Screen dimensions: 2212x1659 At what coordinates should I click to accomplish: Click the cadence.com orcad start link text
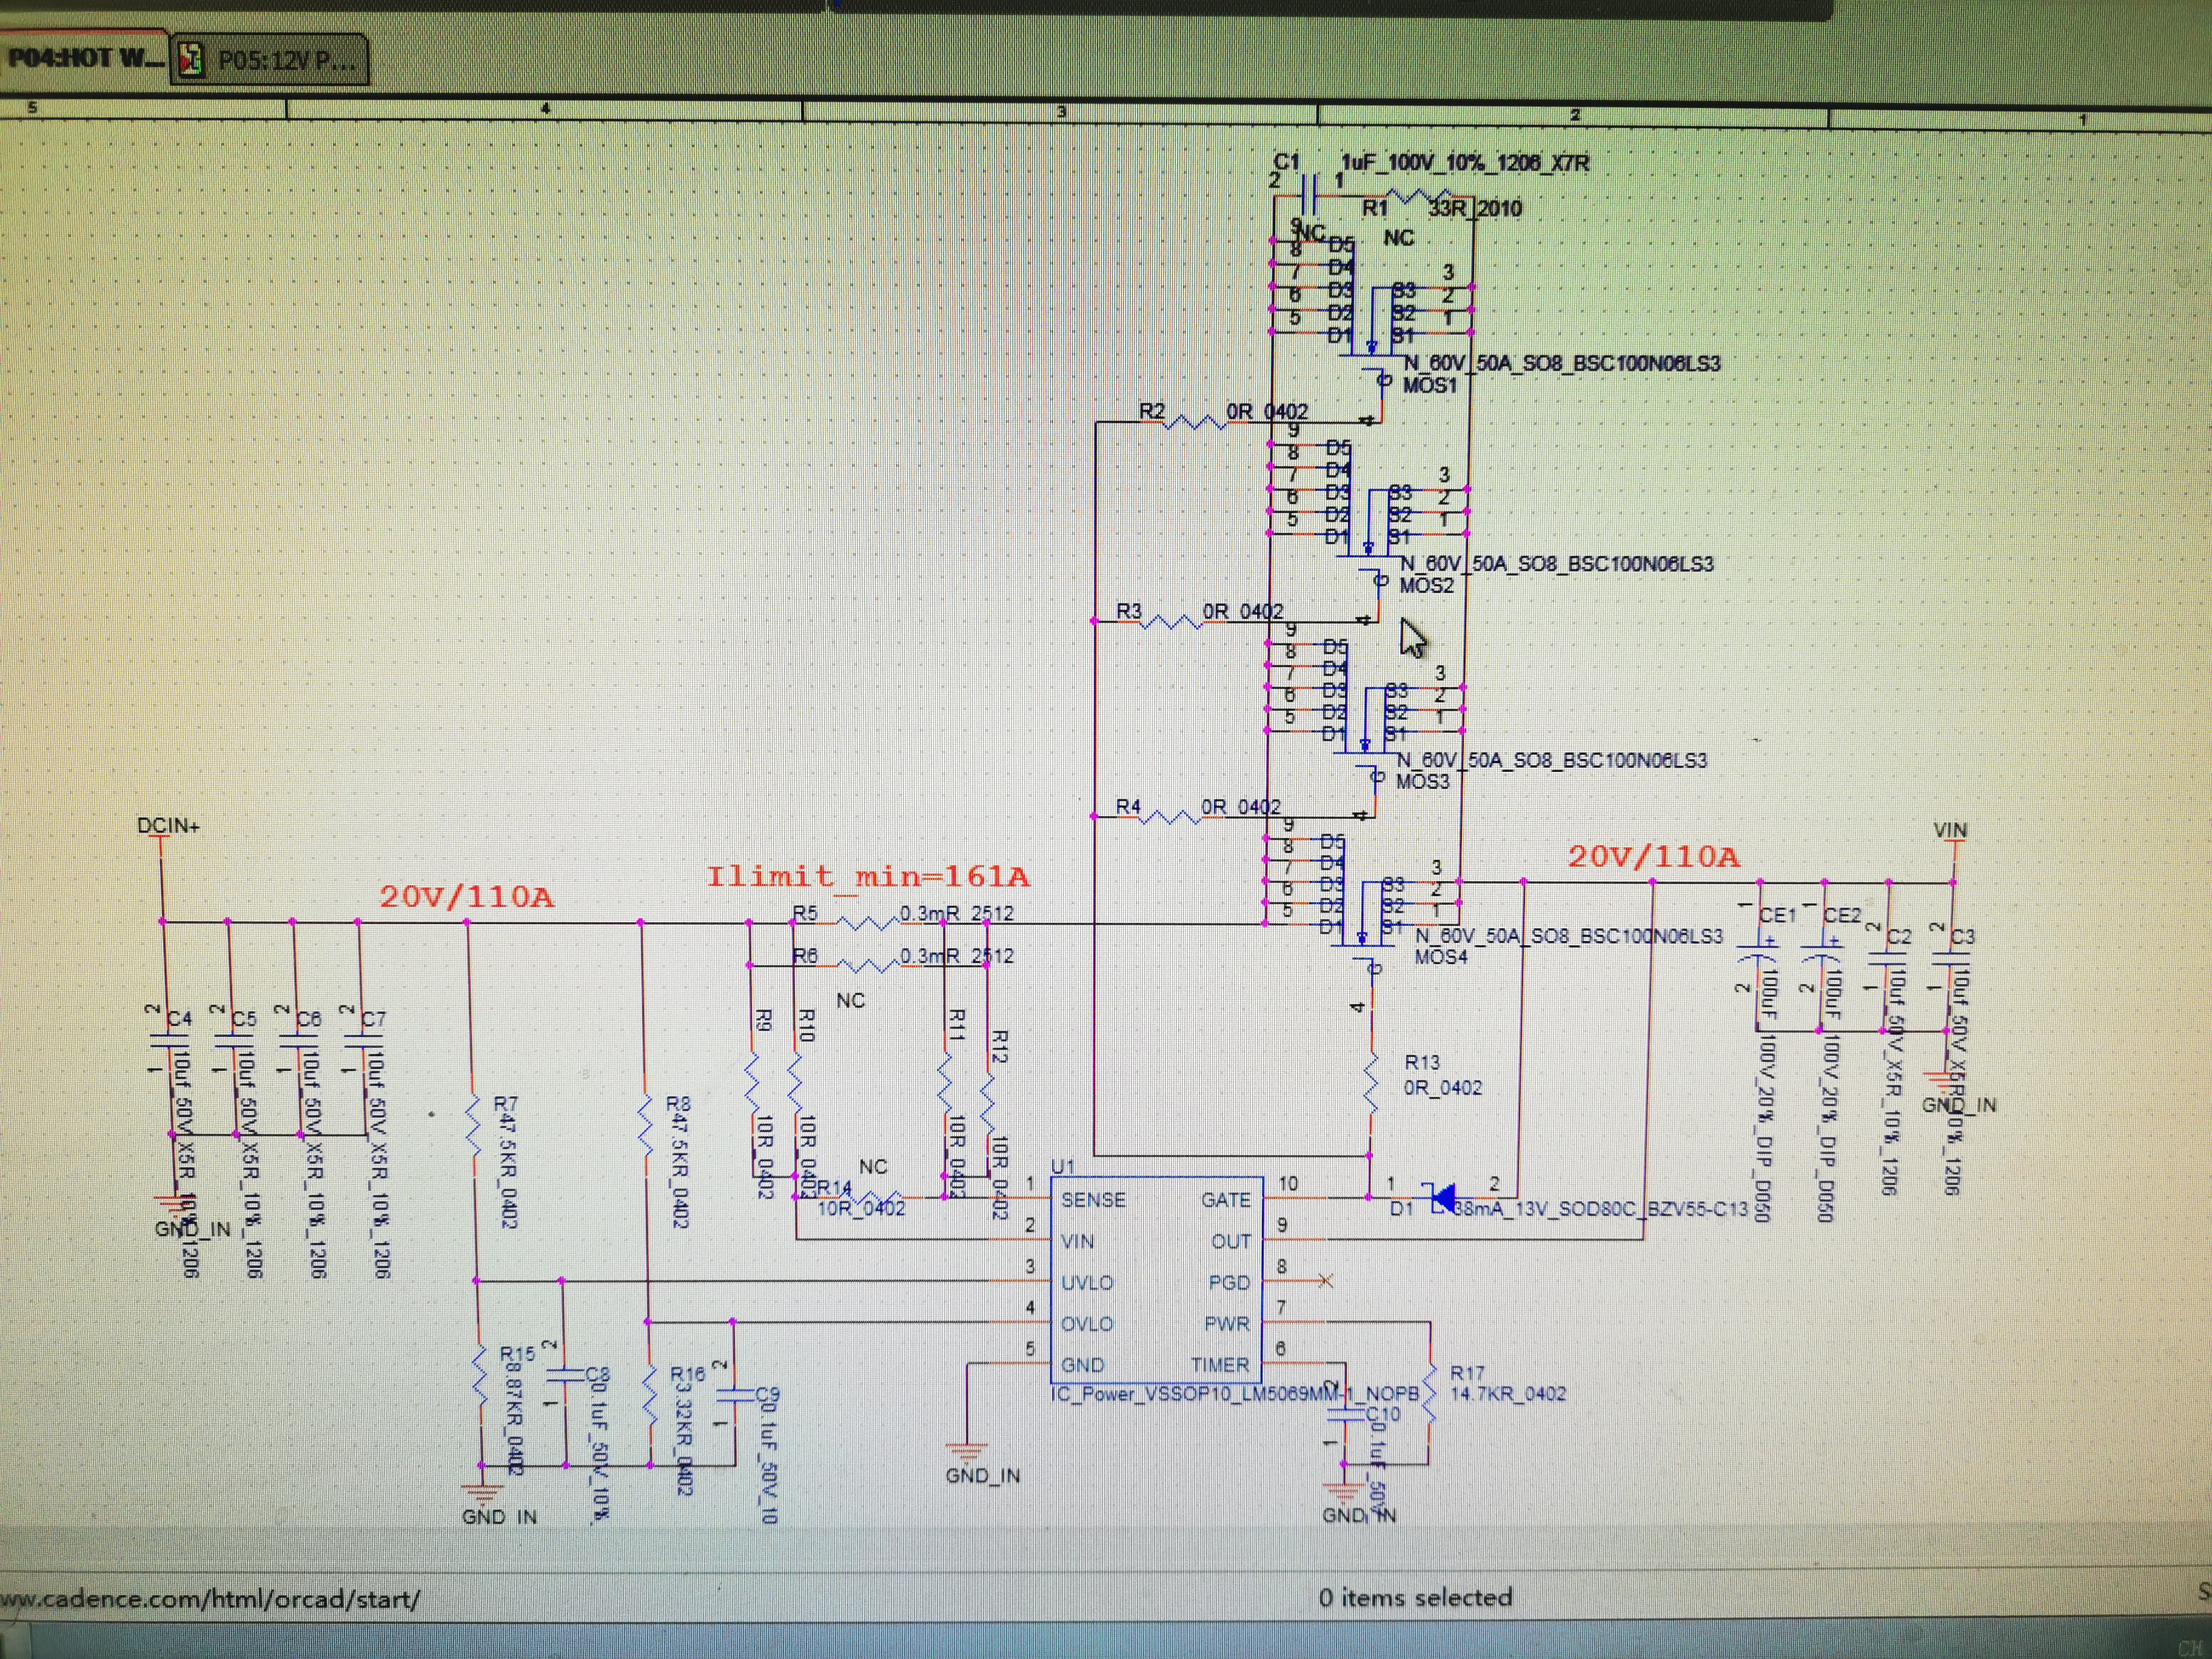click(x=210, y=1598)
